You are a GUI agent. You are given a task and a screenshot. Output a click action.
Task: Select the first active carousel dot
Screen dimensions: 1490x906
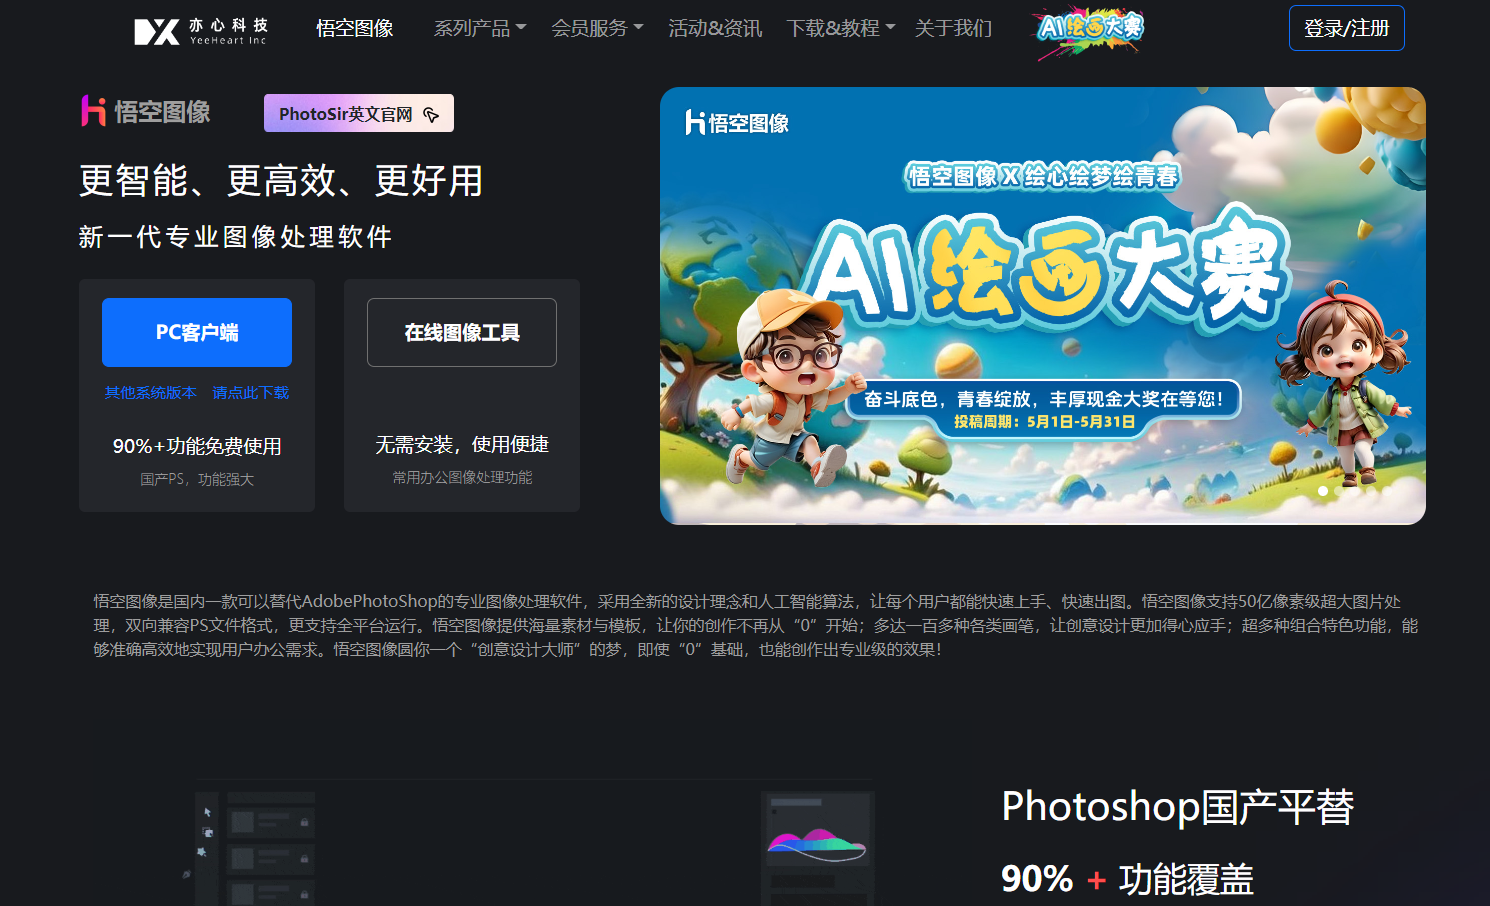[1323, 491]
